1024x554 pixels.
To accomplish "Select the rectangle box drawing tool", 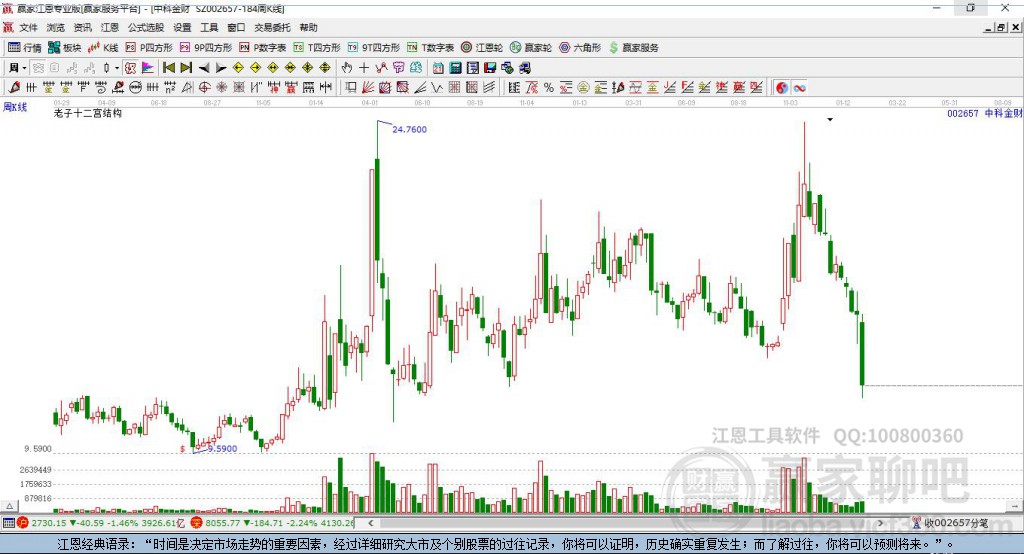I will click(x=349, y=87).
